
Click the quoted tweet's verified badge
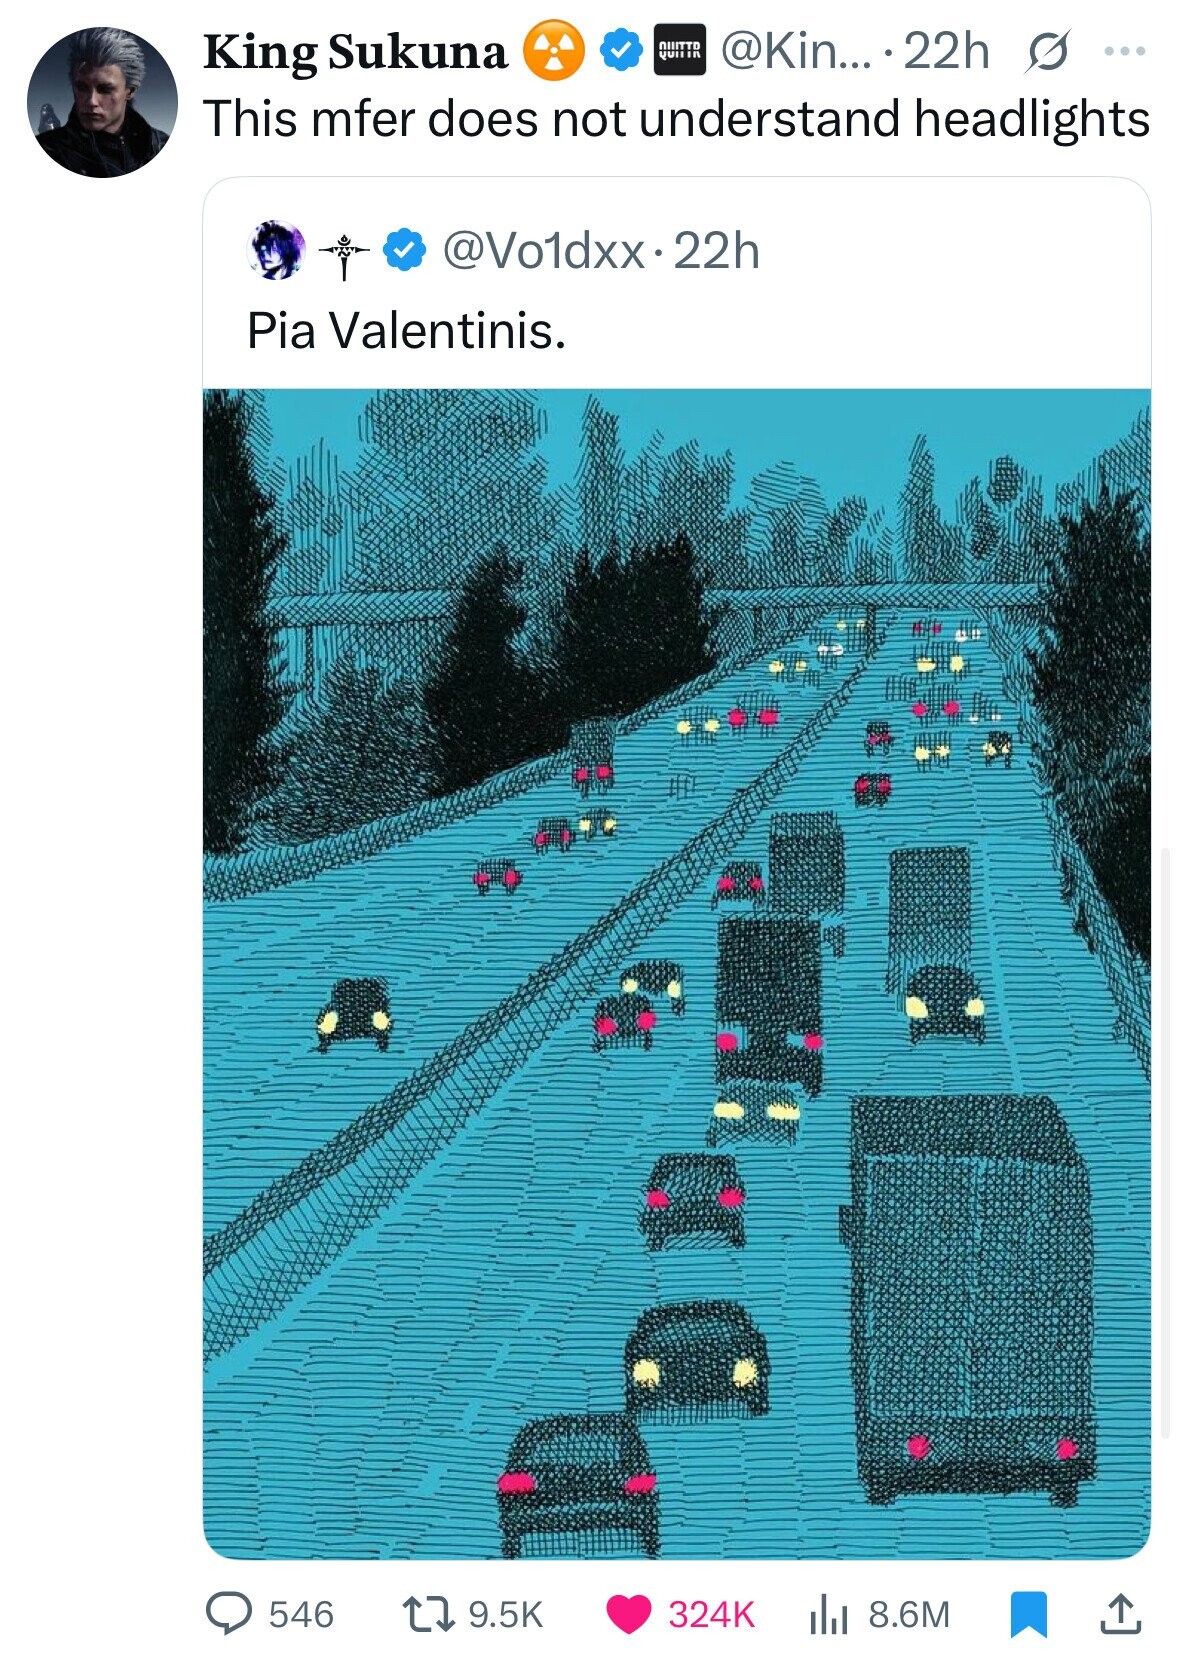pos(404,250)
